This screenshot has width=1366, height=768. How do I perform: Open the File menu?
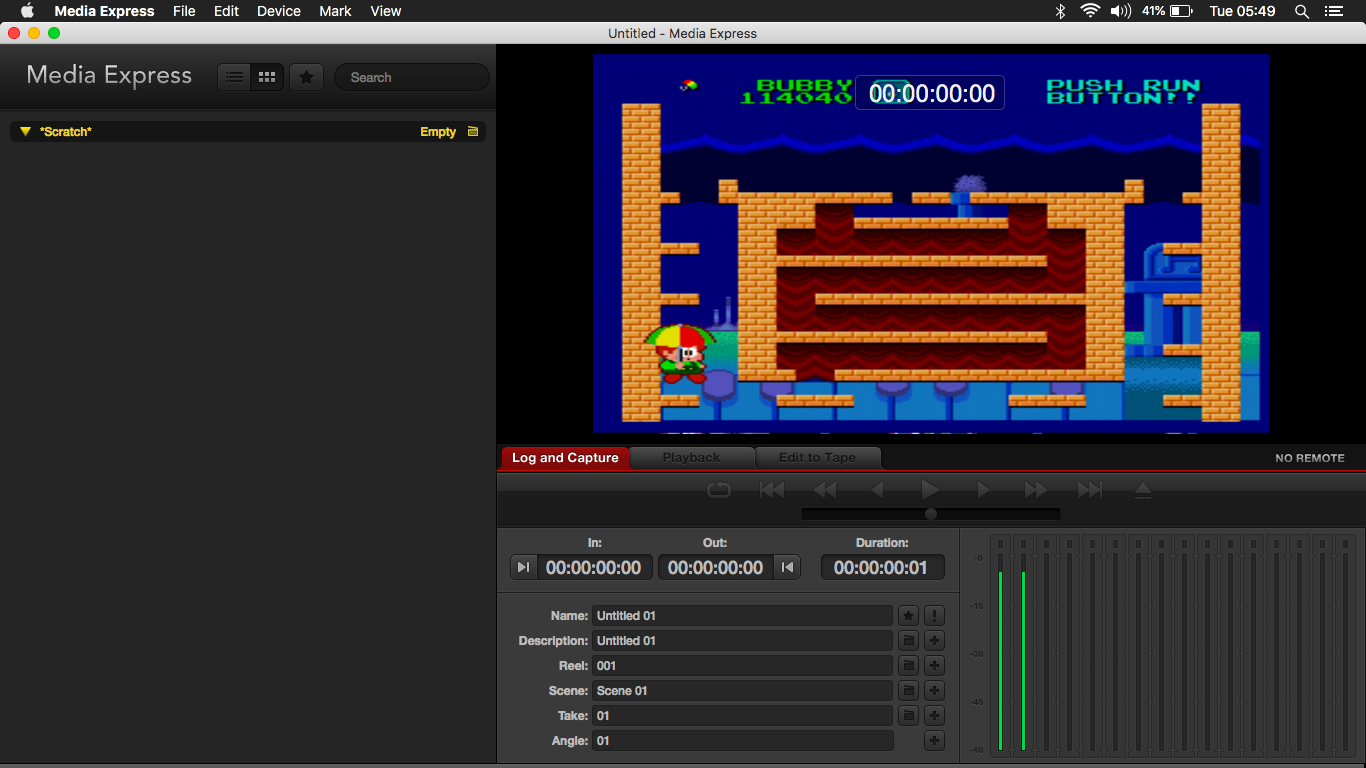184,11
